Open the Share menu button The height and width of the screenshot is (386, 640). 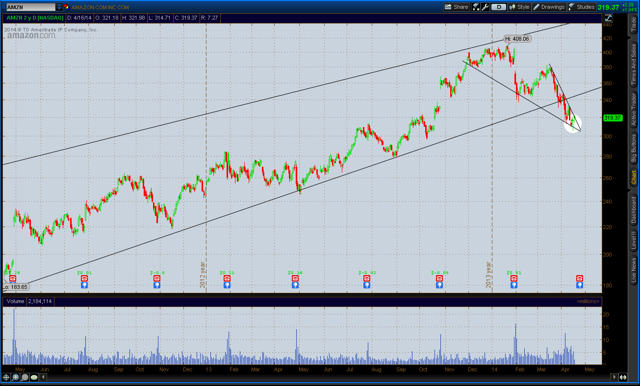point(456,7)
